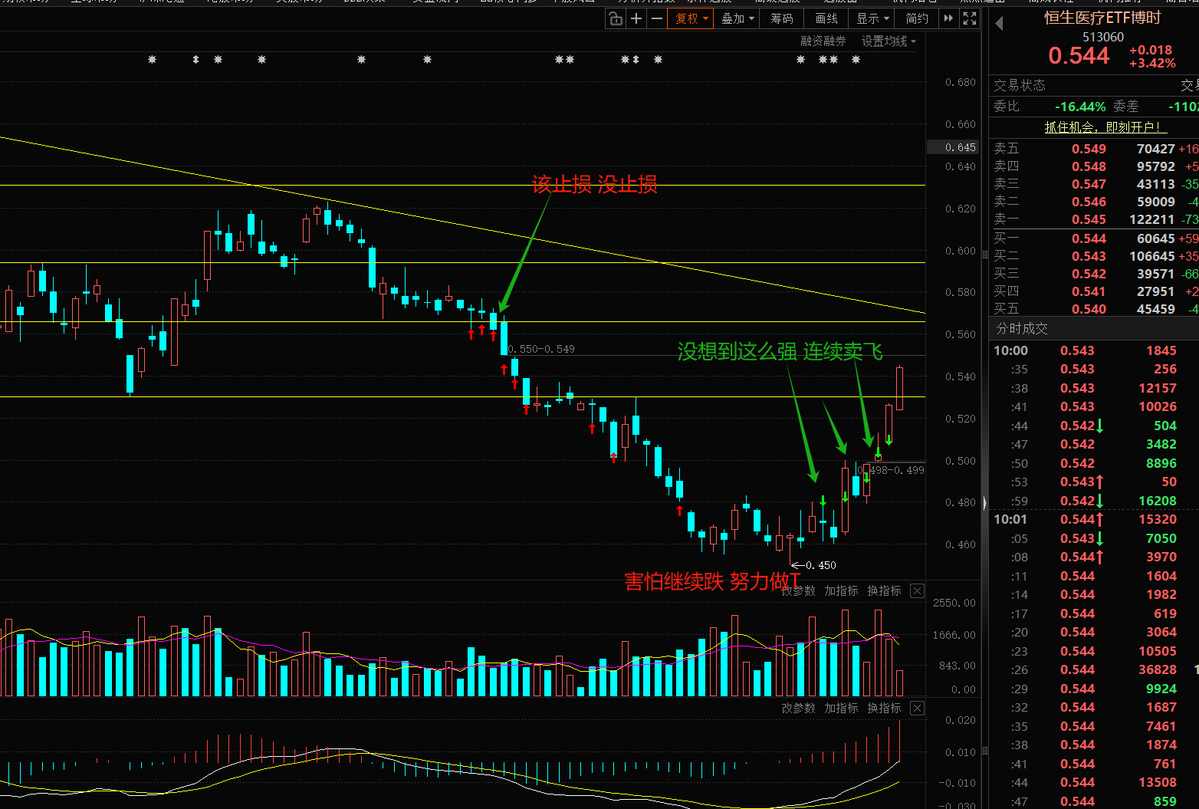Click the leftmost star event marker above the chart

[152, 60]
